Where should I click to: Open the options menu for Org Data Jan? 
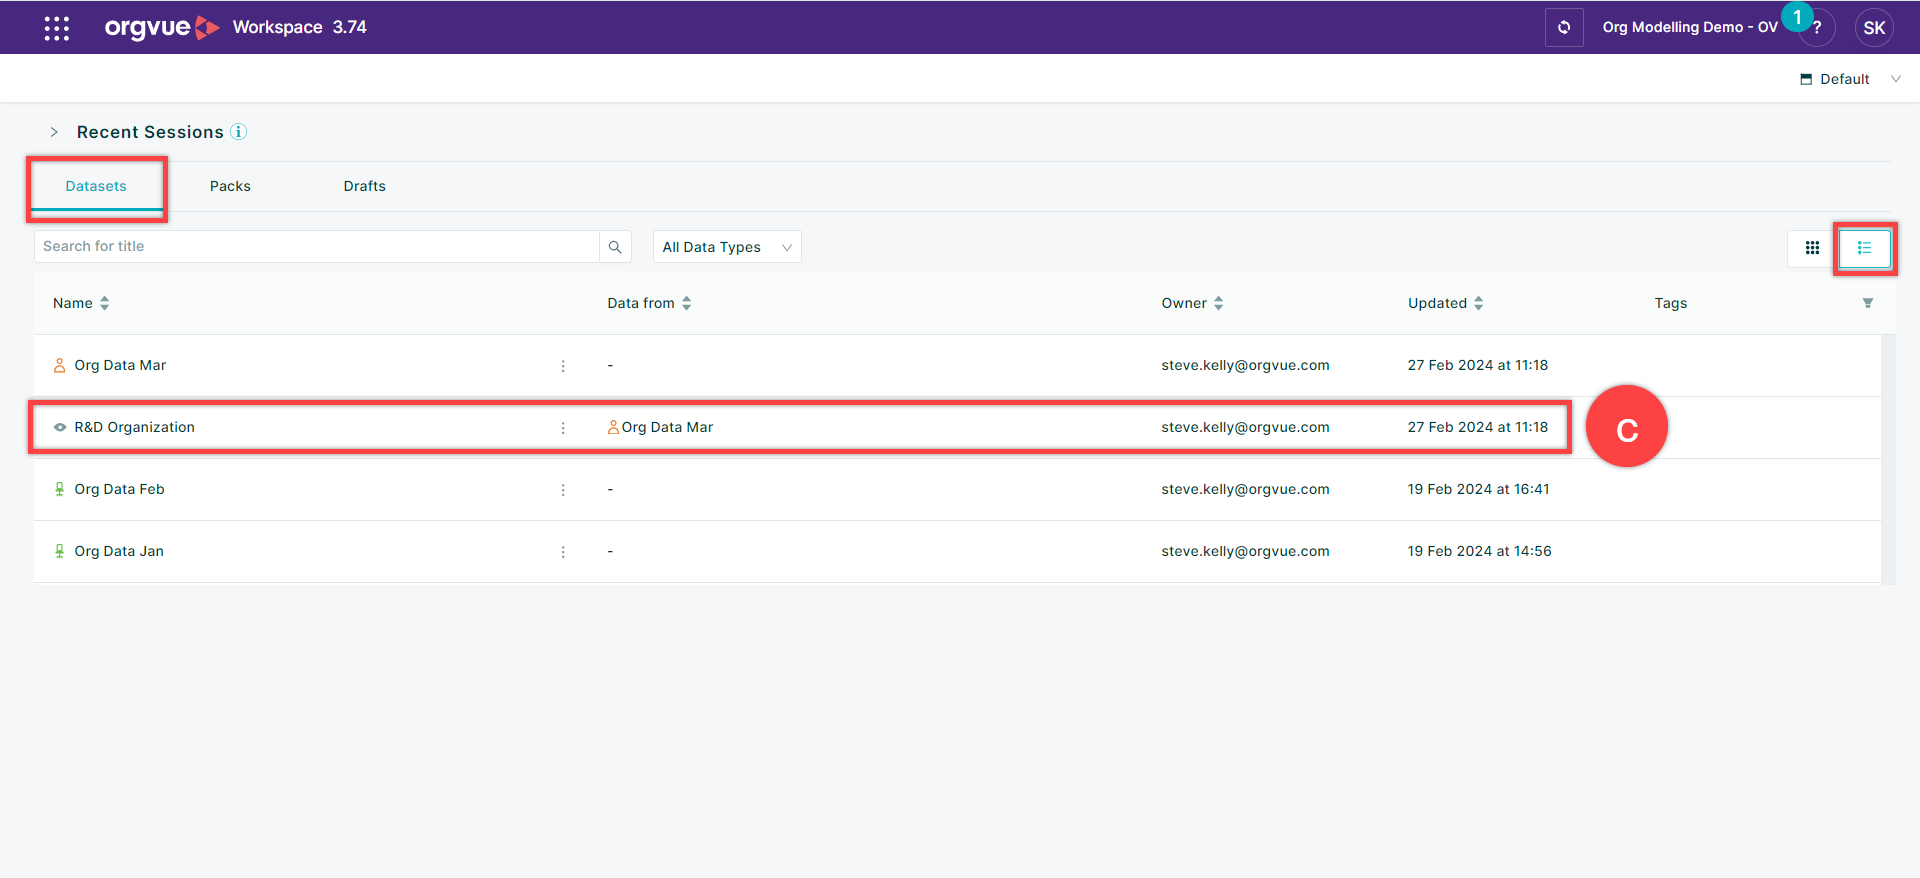click(563, 552)
